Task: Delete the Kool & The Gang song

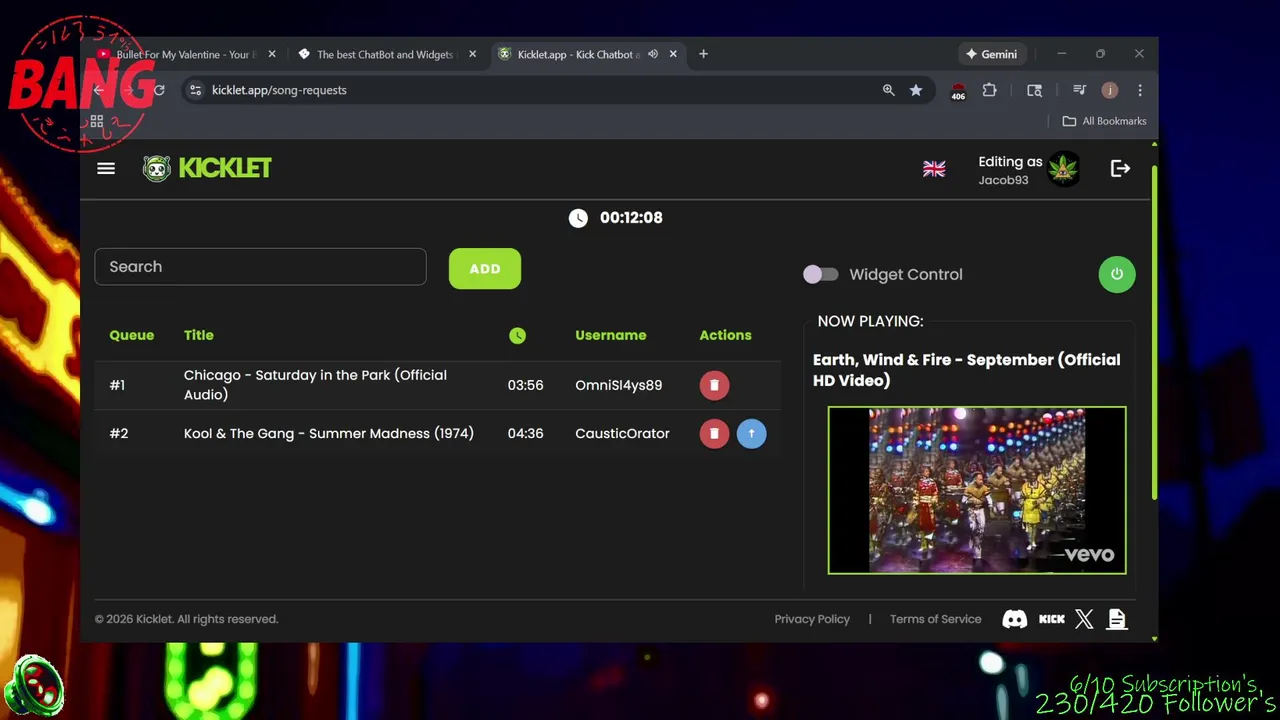Action: click(714, 433)
